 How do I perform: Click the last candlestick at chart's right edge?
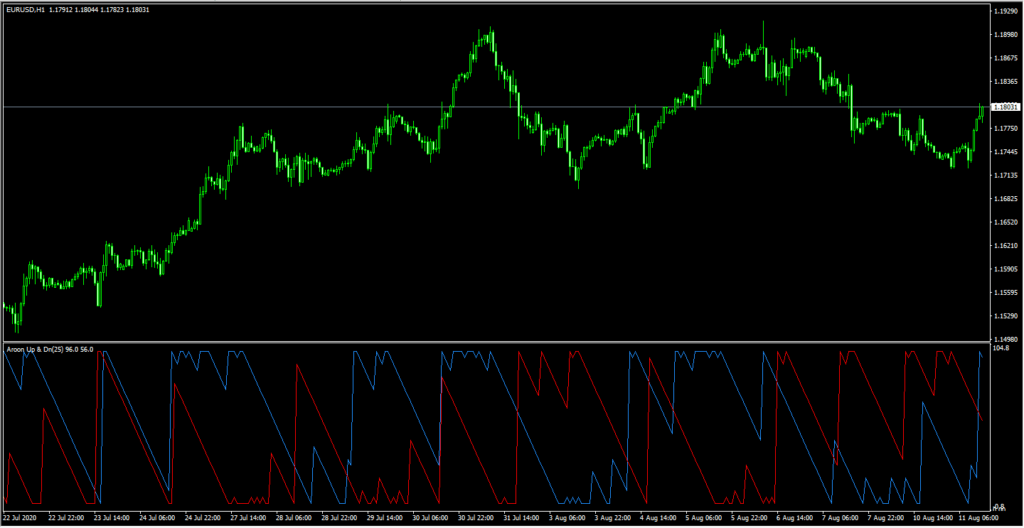982,108
